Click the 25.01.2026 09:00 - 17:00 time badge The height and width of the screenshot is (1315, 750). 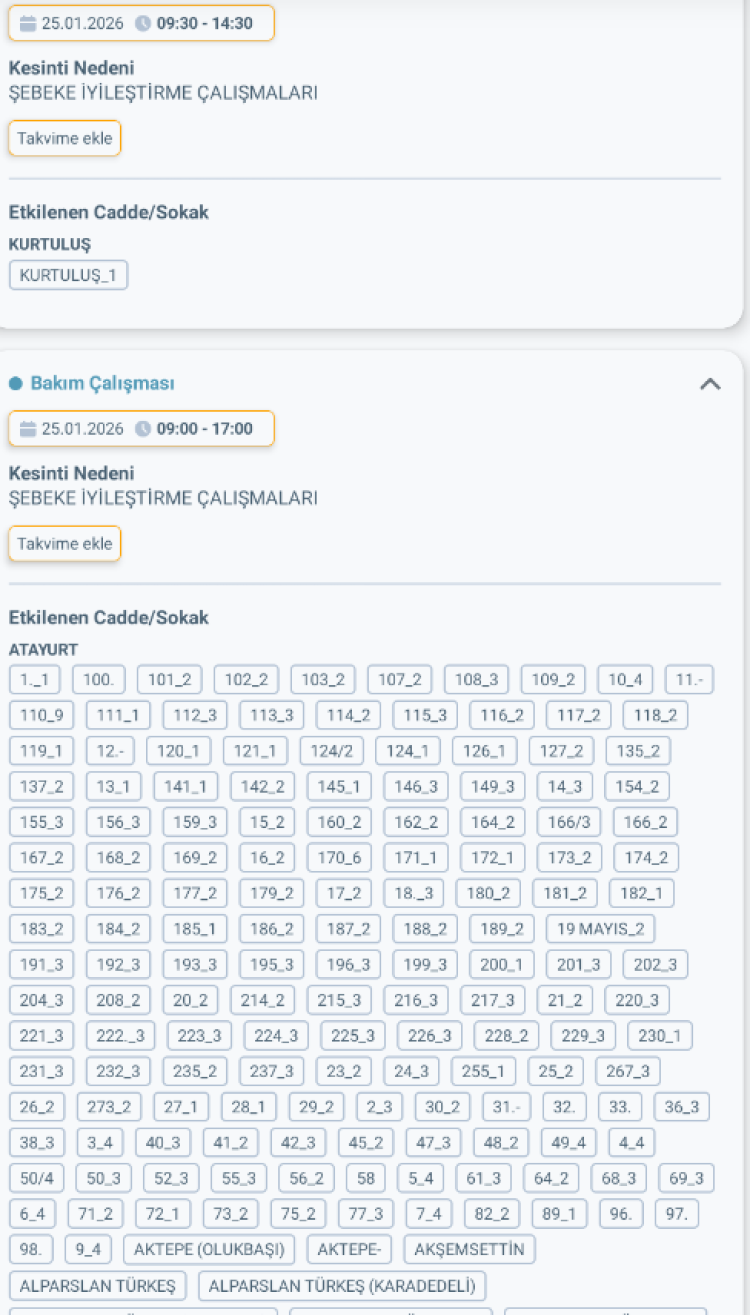pos(141,429)
